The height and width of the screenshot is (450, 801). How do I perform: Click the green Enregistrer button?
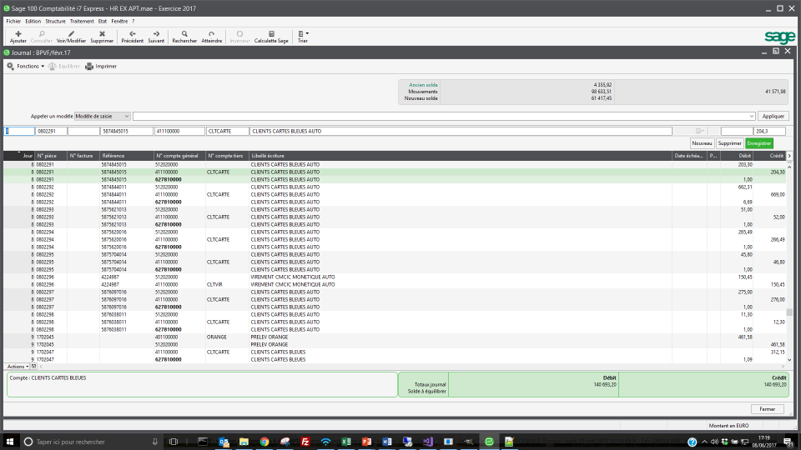pos(759,144)
